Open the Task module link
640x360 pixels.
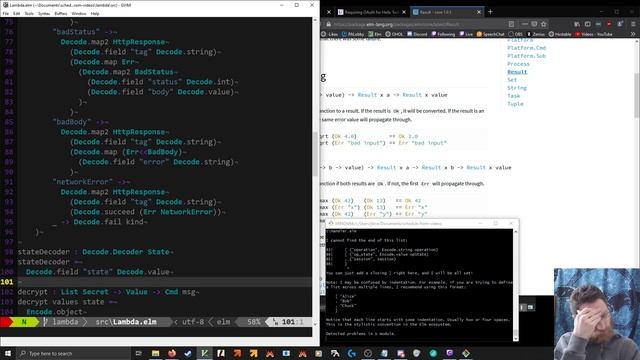(513, 96)
